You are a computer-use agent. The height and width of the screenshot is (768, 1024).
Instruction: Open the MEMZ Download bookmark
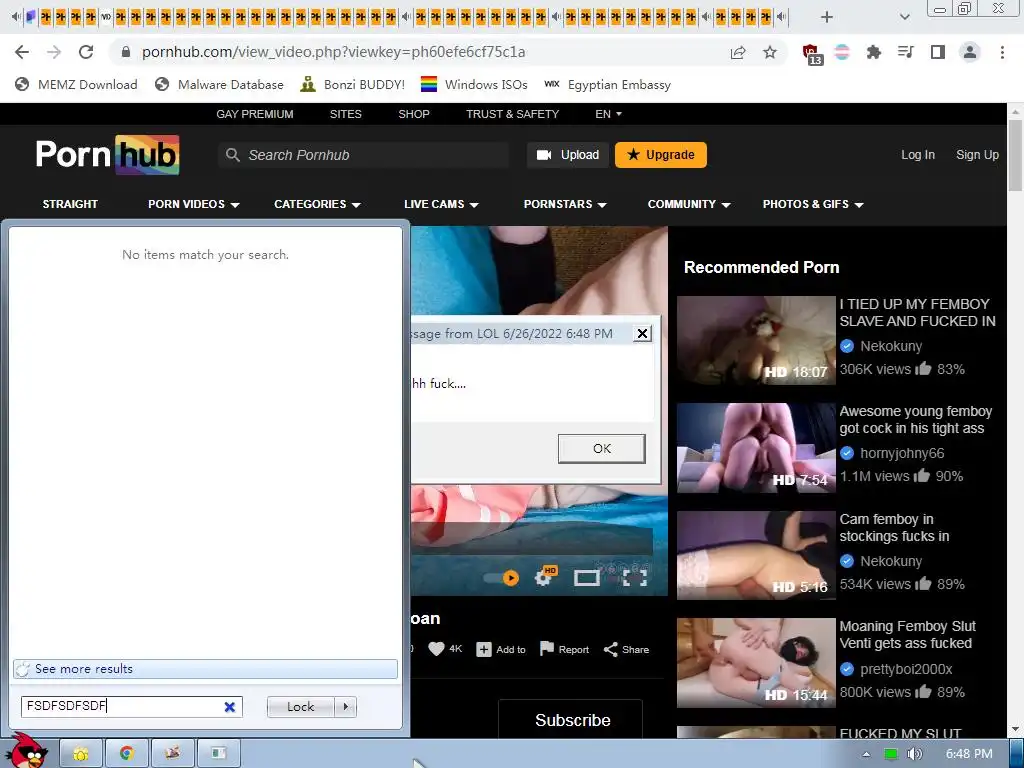[x=76, y=84]
